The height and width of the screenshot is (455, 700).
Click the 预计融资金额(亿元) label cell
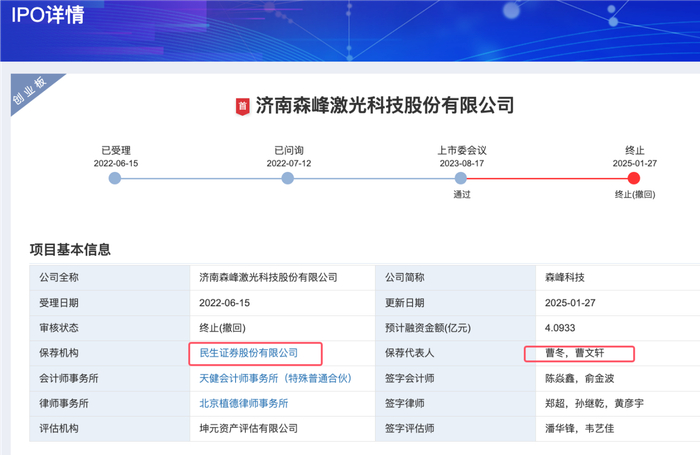click(x=455, y=328)
